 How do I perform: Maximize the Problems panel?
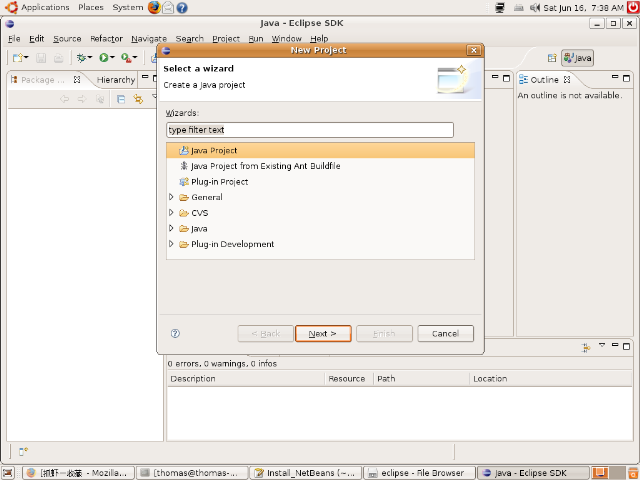[x=627, y=347]
